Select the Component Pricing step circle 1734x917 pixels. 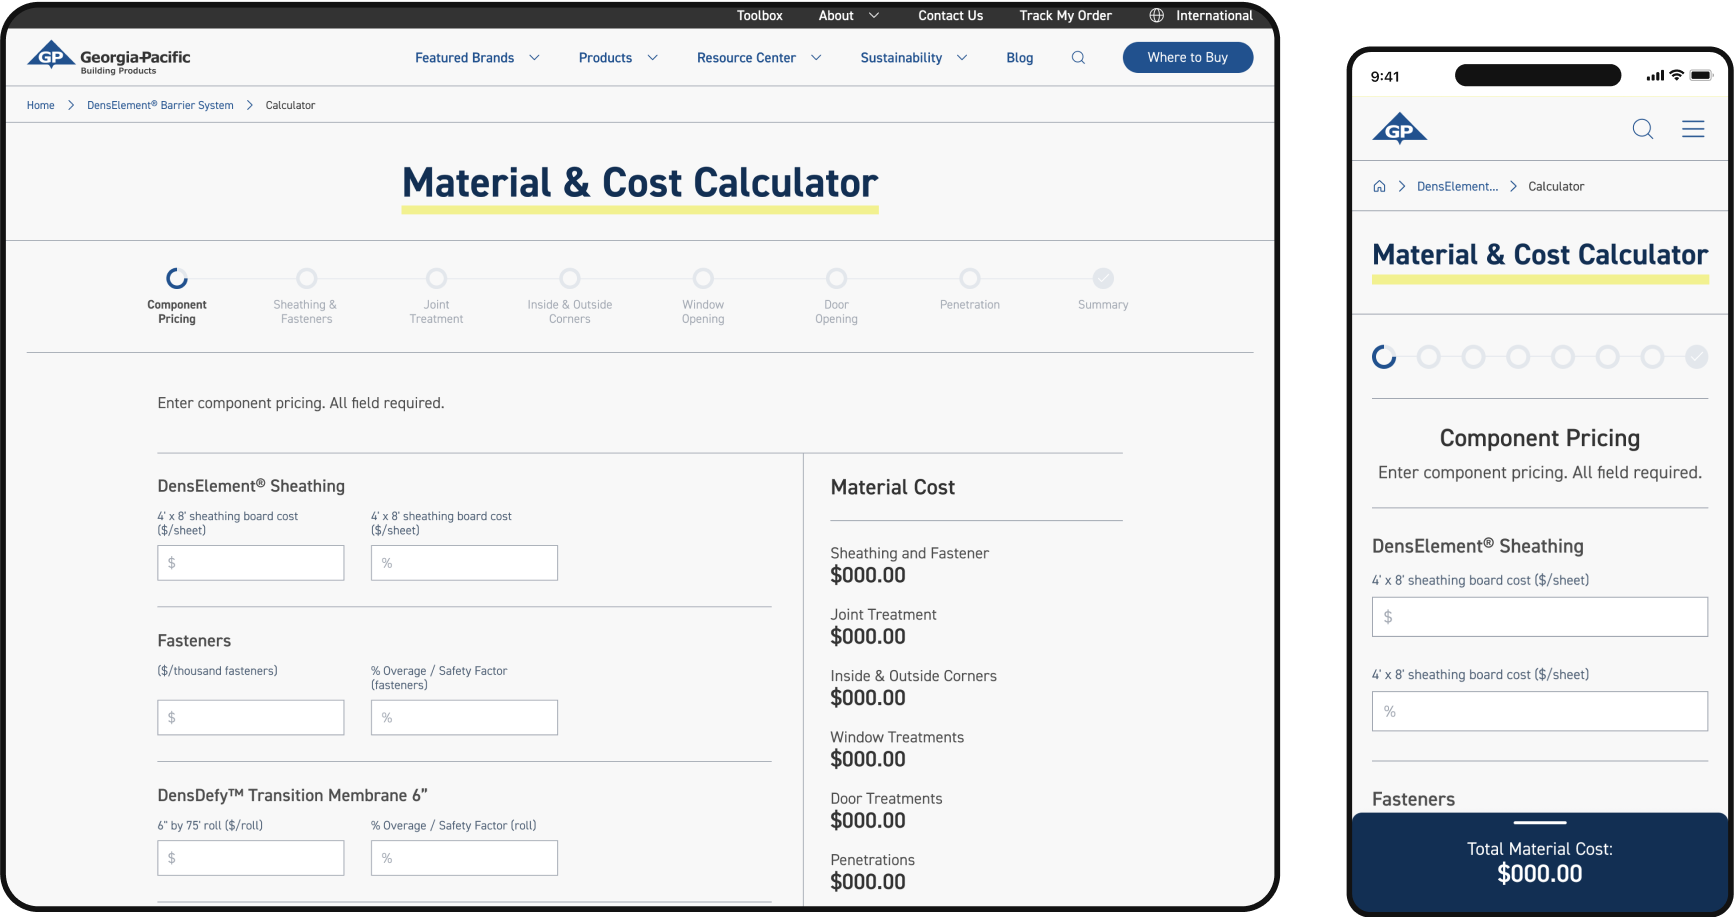pos(177,278)
